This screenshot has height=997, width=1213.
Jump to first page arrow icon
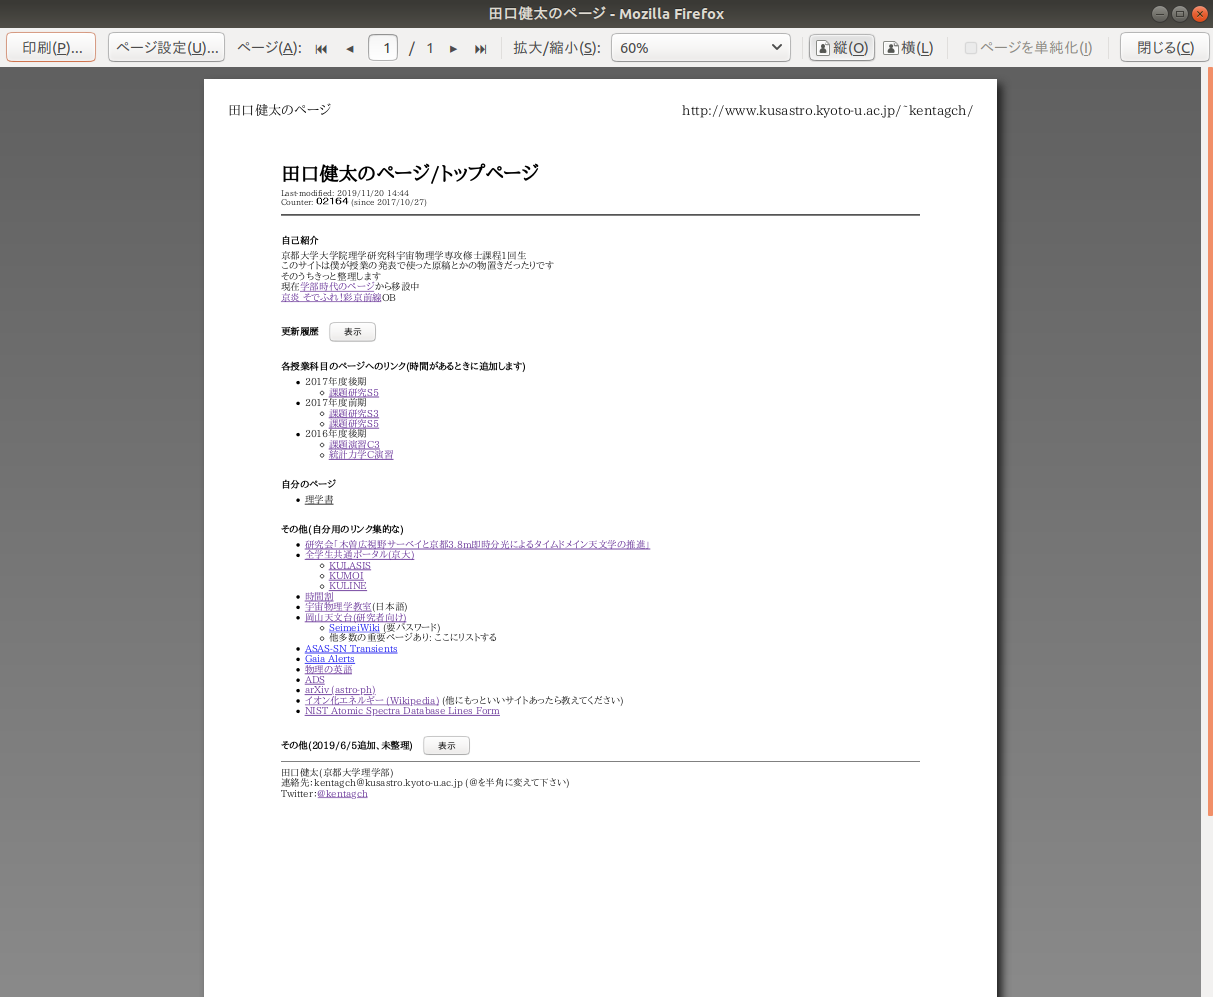tap(321, 48)
